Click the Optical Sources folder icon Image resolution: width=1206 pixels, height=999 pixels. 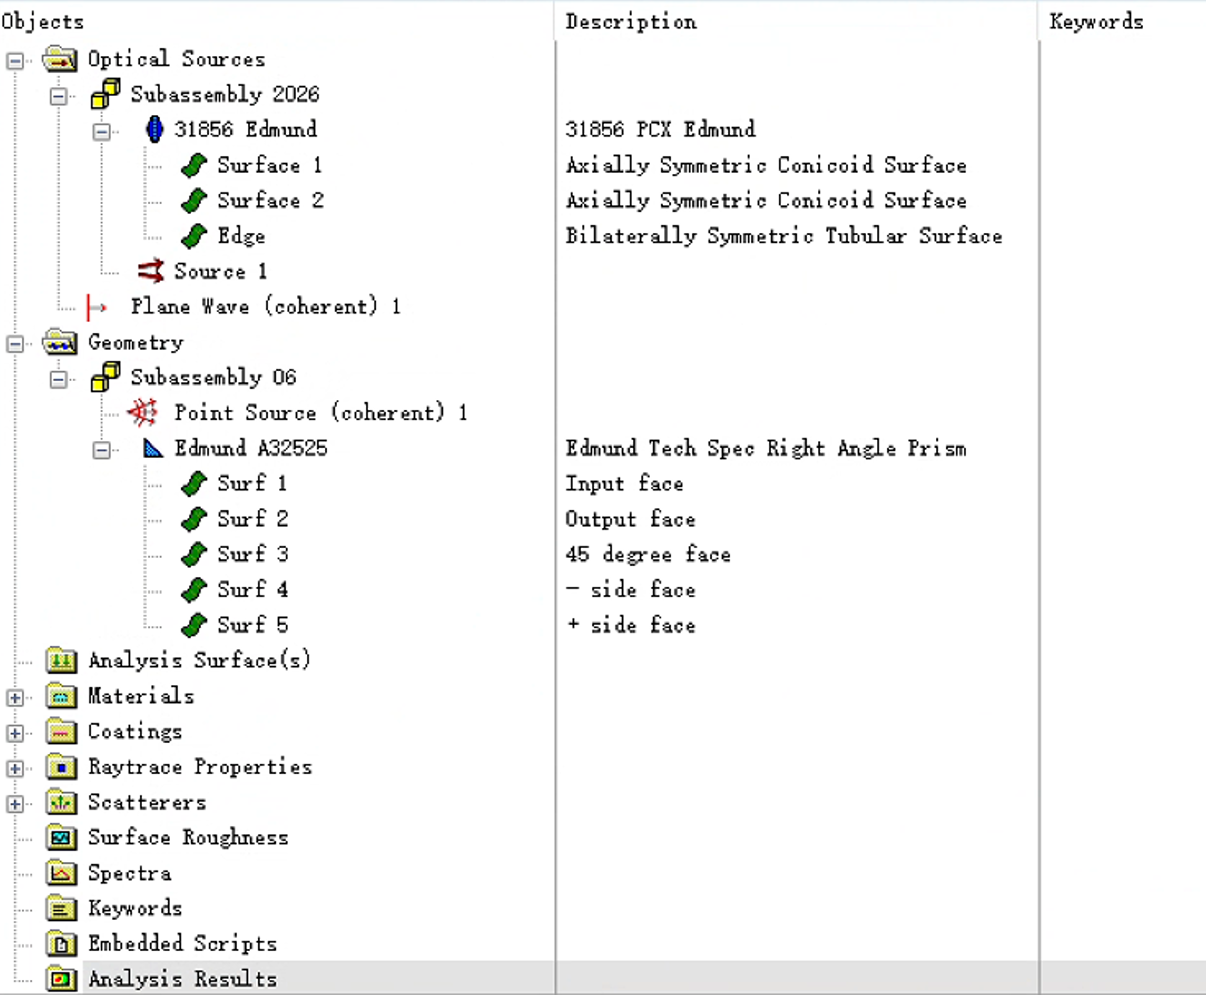[x=61, y=59]
